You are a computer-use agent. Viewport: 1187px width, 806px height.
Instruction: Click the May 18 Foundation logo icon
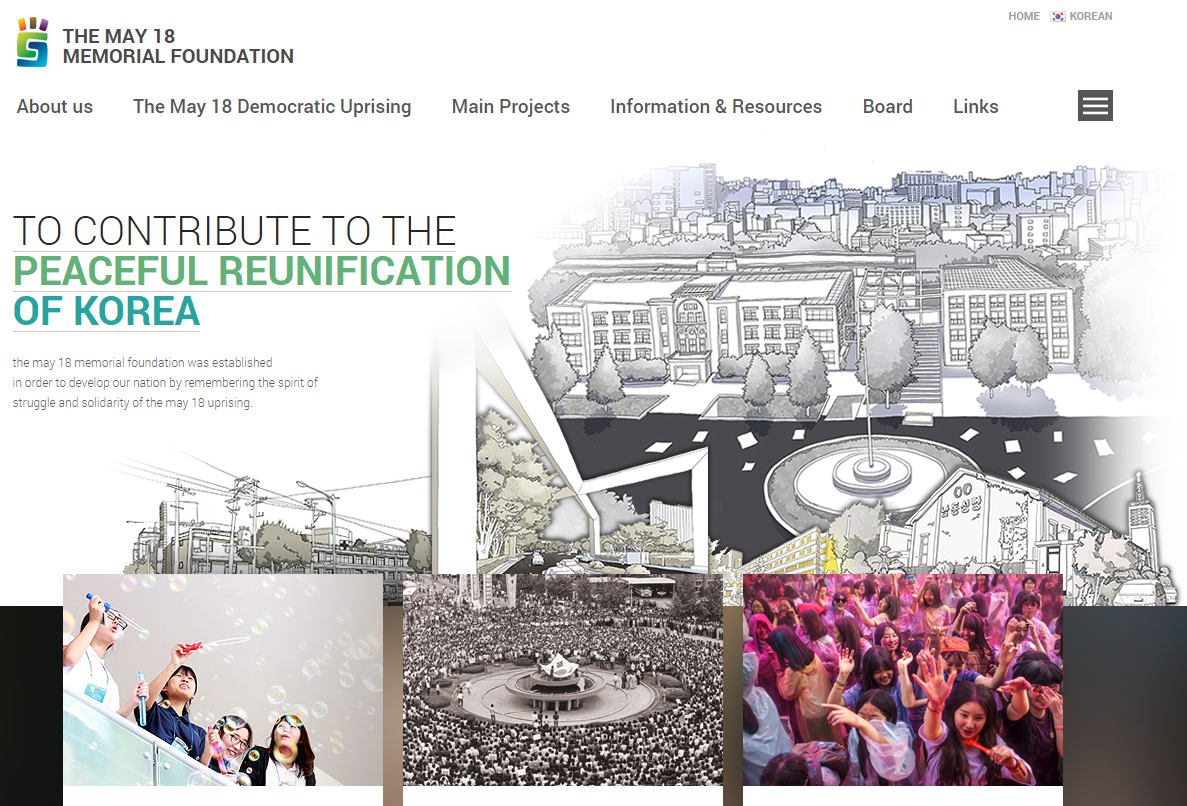[33, 42]
